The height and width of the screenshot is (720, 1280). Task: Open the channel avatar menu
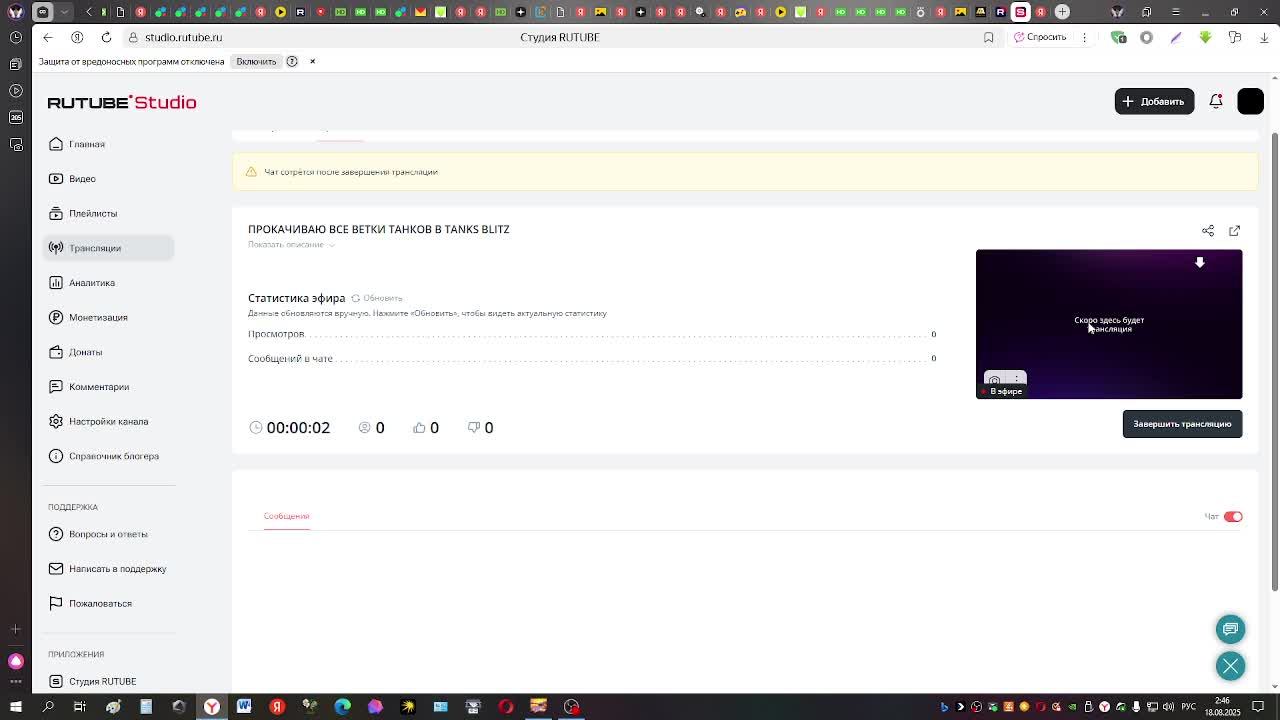pos(1250,101)
